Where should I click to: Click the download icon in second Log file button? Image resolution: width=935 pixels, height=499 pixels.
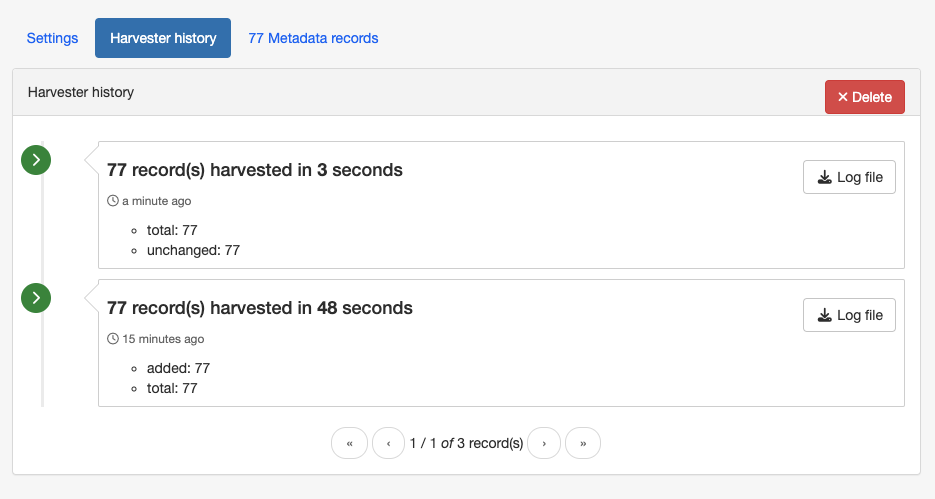click(825, 315)
